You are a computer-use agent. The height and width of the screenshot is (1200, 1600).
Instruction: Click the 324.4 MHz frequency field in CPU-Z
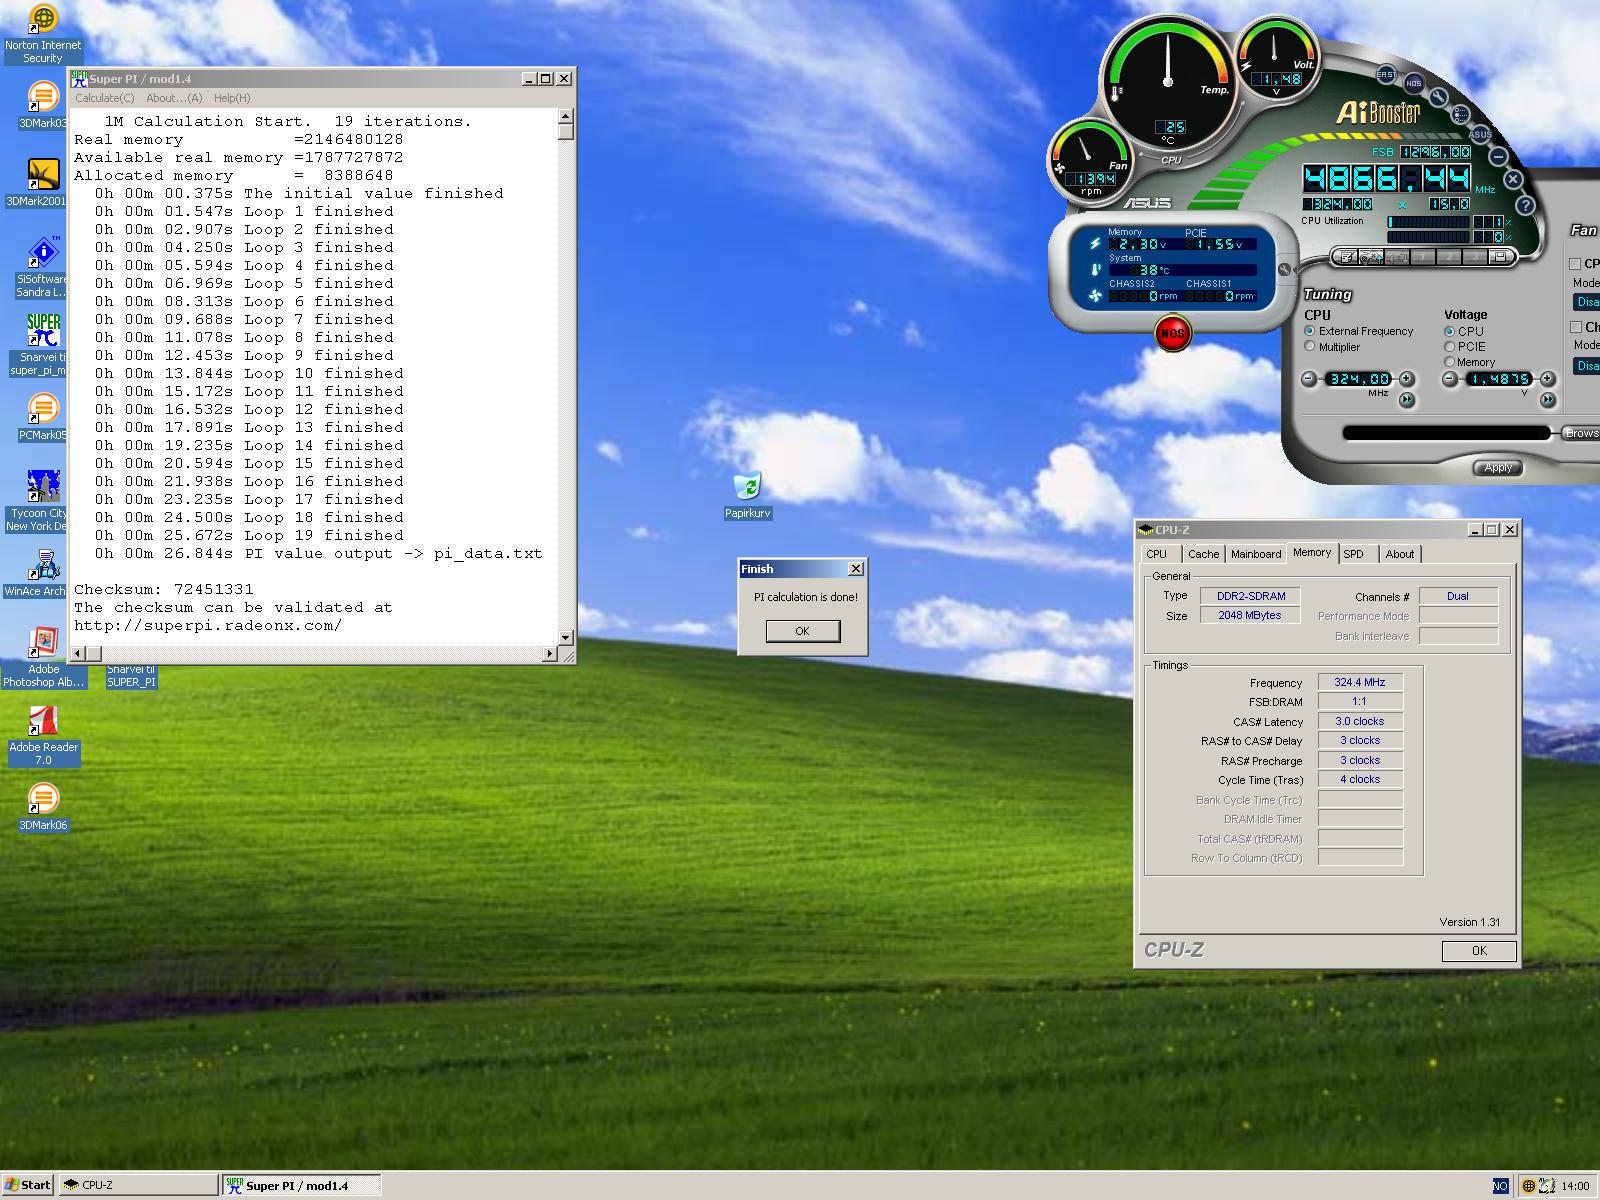click(x=1360, y=682)
